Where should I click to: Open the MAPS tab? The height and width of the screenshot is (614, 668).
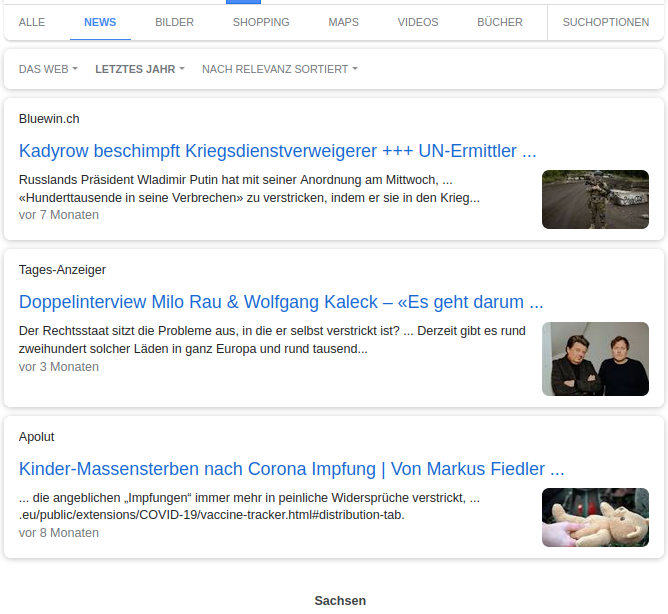pyautogui.click(x=343, y=22)
